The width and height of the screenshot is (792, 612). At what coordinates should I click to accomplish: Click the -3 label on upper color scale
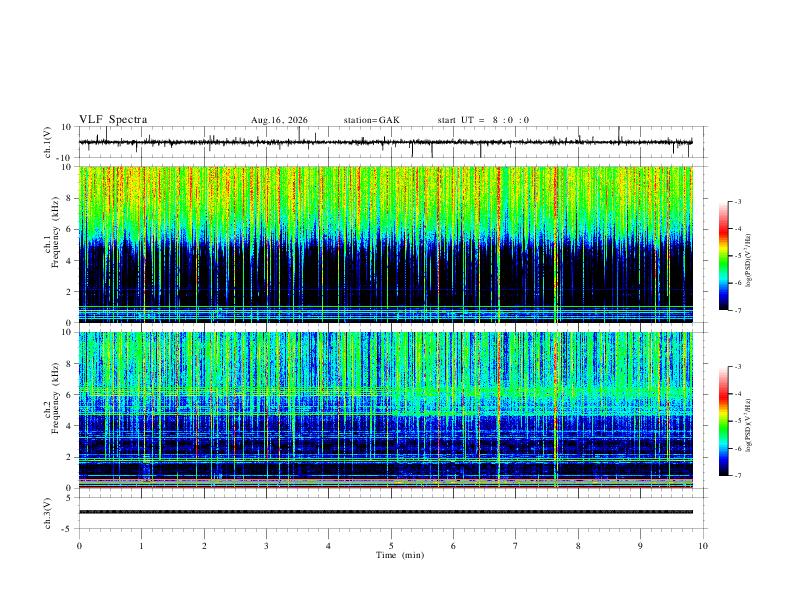click(737, 201)
